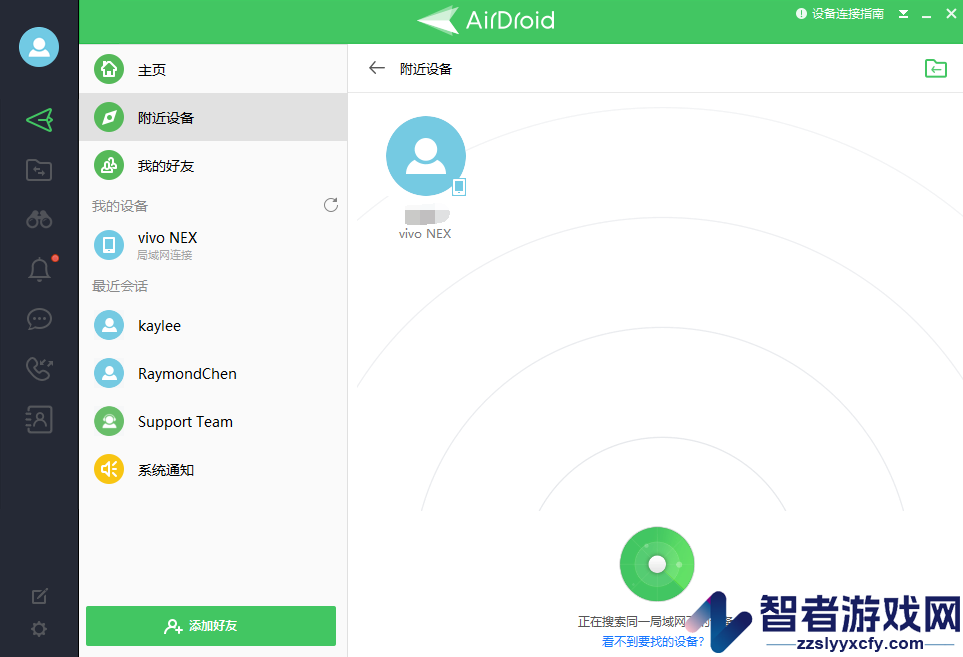Open 我的好友 my friends item
963x657 pixels.
point(213,166)
